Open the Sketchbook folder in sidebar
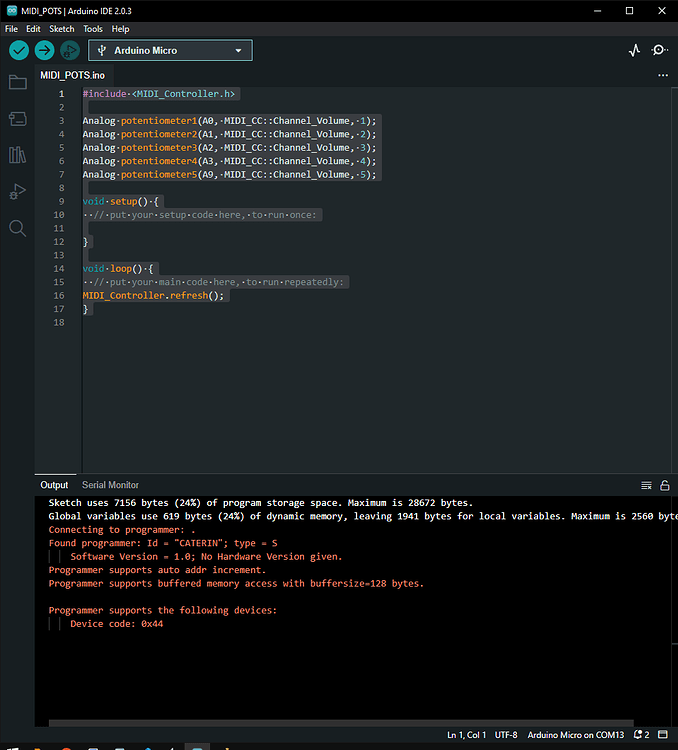678x750 pixels. coord(17,82)
